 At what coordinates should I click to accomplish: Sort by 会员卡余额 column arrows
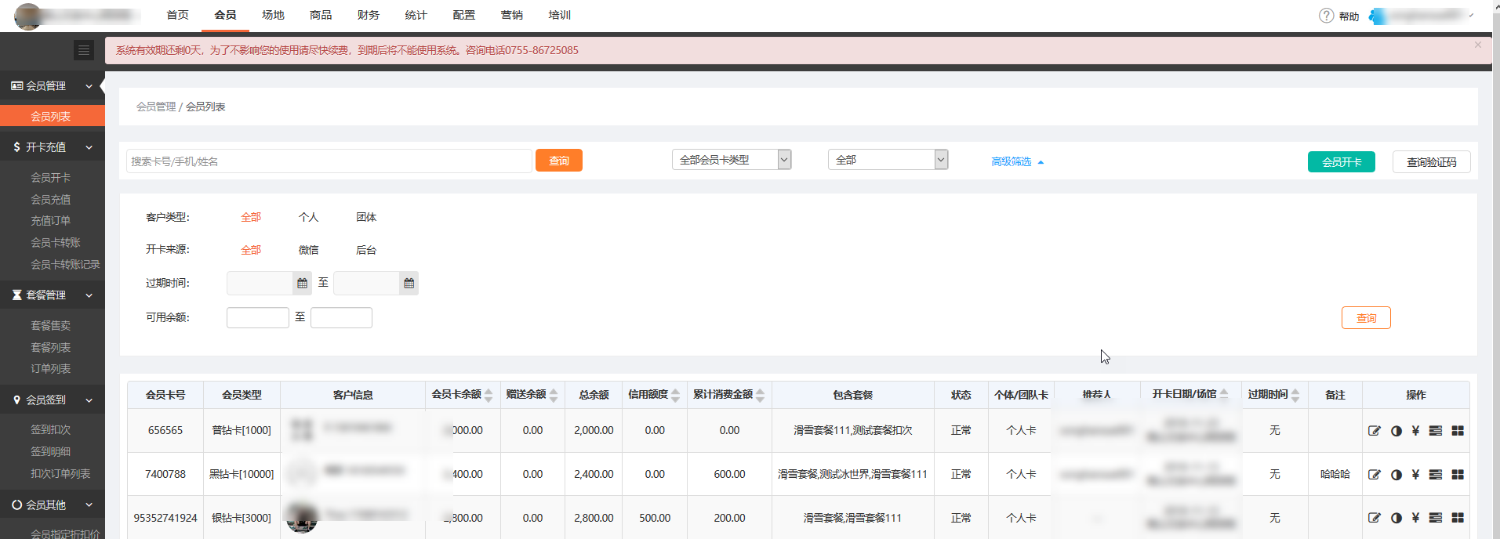pos(488,395)
